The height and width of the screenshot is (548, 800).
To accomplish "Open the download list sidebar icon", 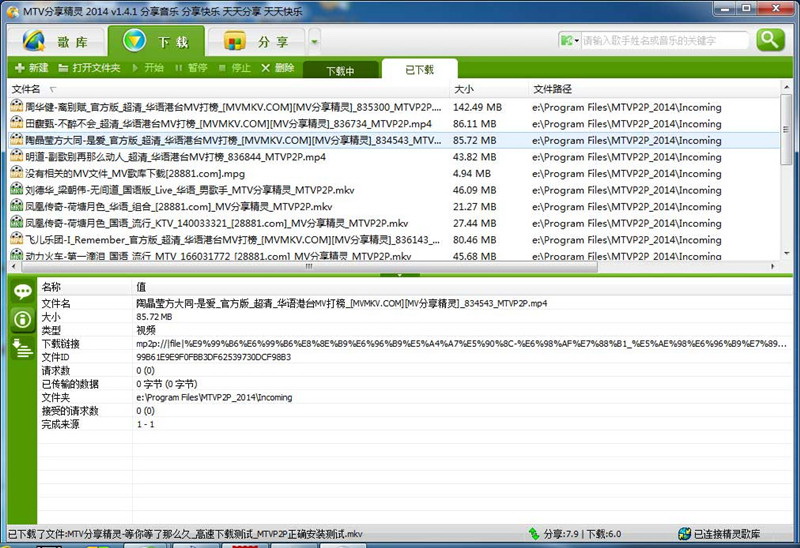I will (22, 348).
